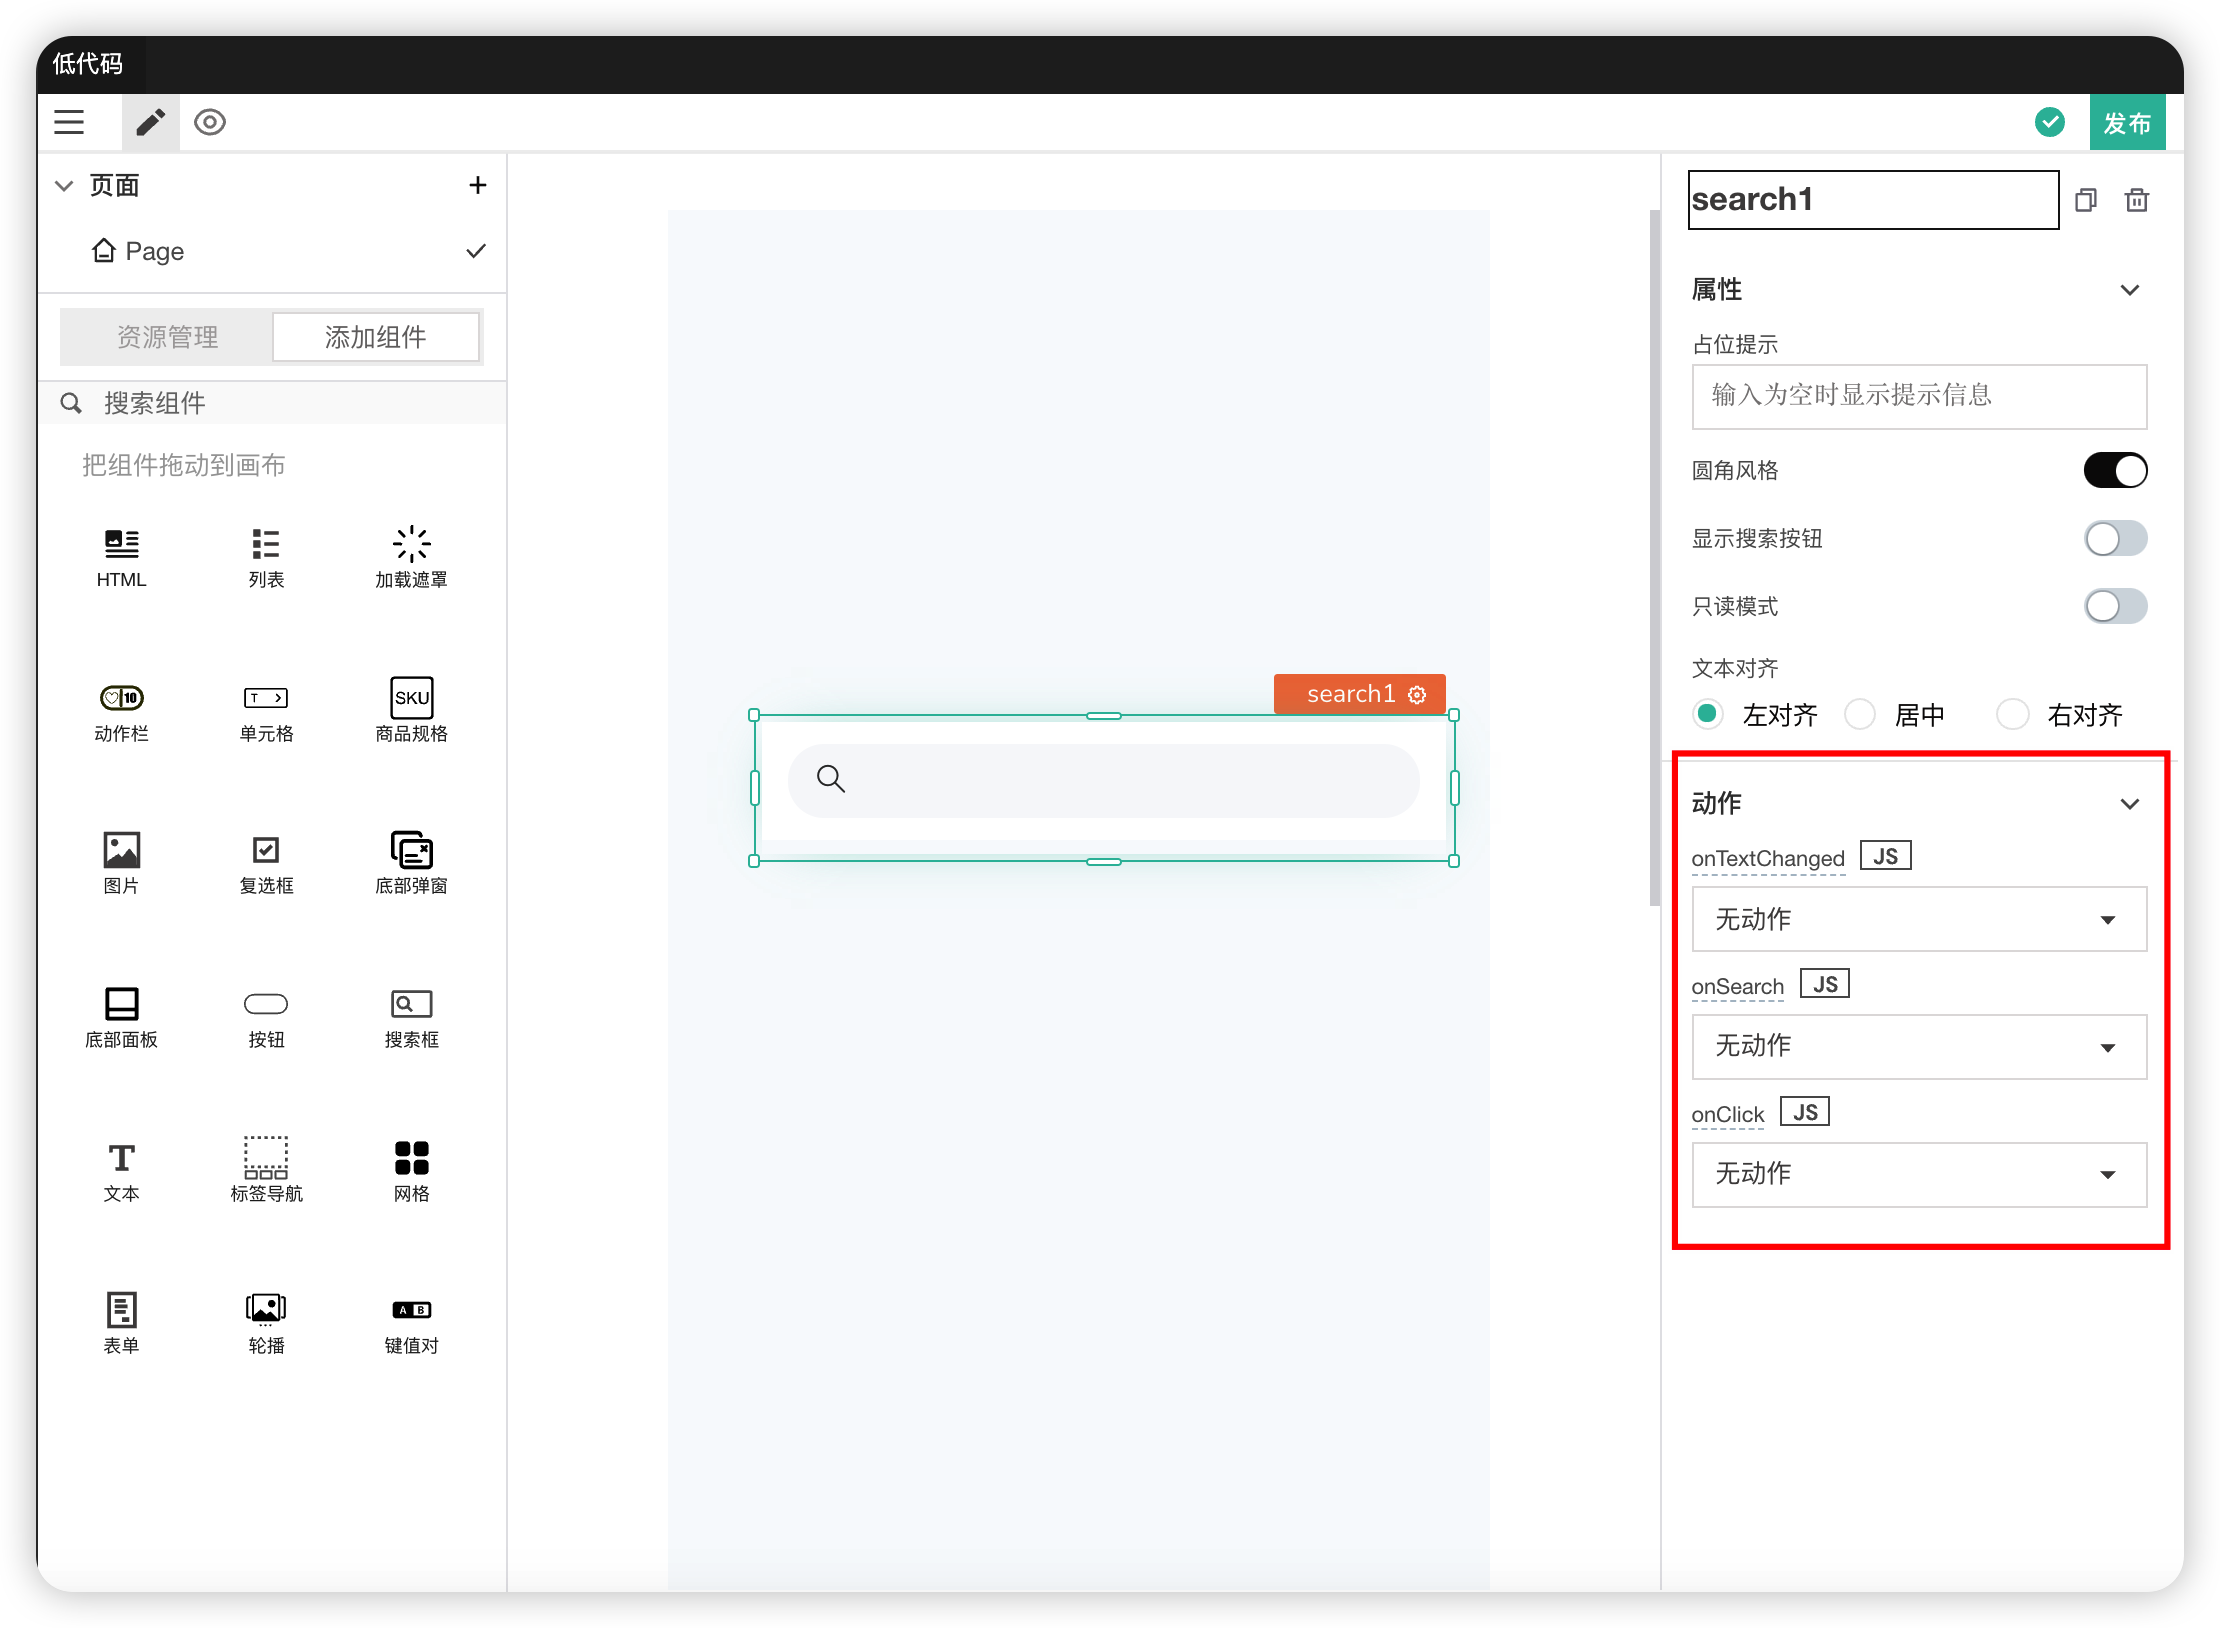Image resolution: width=2220 pixels, height=1628 pixels.
Task: Click the 占位提示 placeholder input field
Action: [x=1918, y=396]
